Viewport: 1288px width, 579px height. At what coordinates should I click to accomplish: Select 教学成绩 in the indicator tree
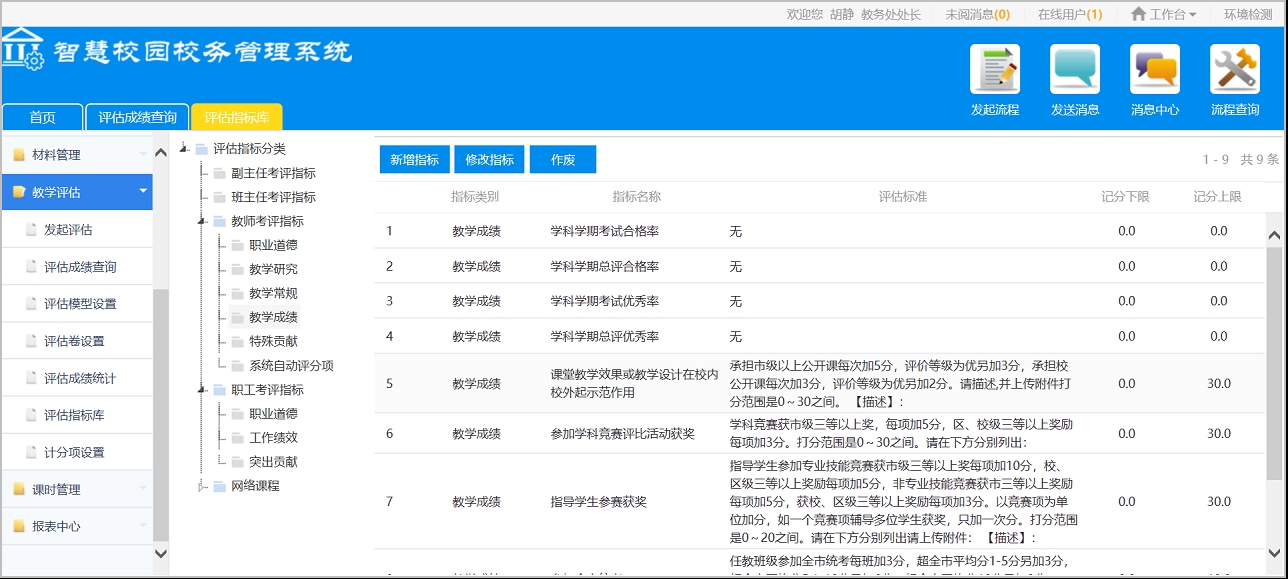pos(273,318)
